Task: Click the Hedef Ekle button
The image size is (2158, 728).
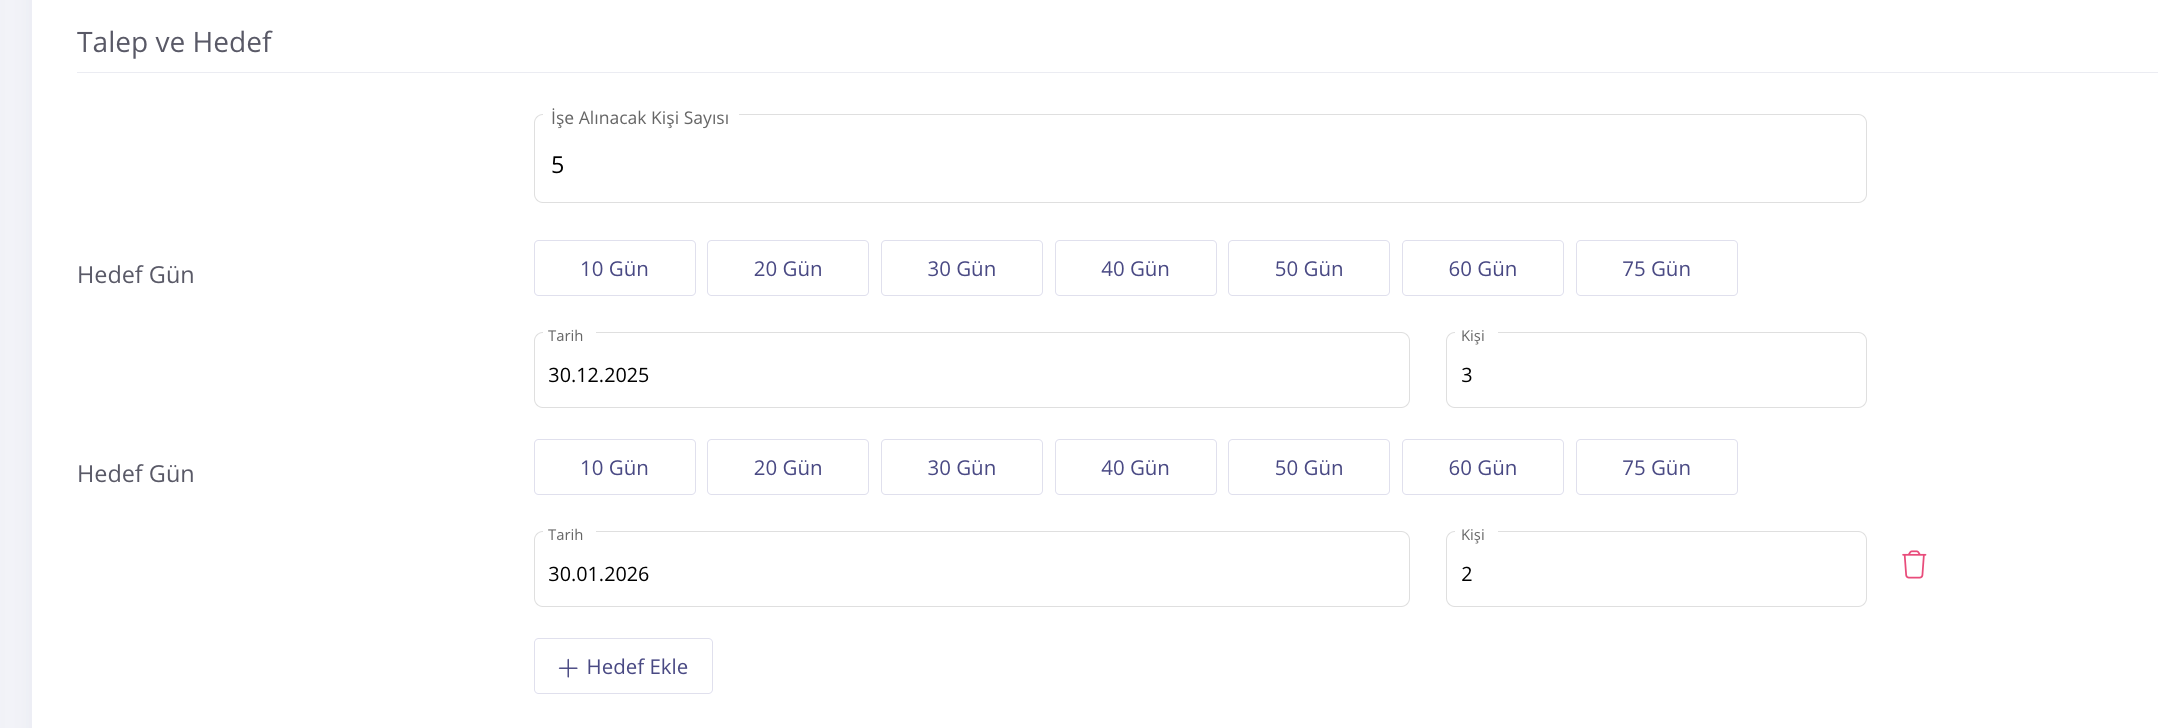Action: point(623,666)
